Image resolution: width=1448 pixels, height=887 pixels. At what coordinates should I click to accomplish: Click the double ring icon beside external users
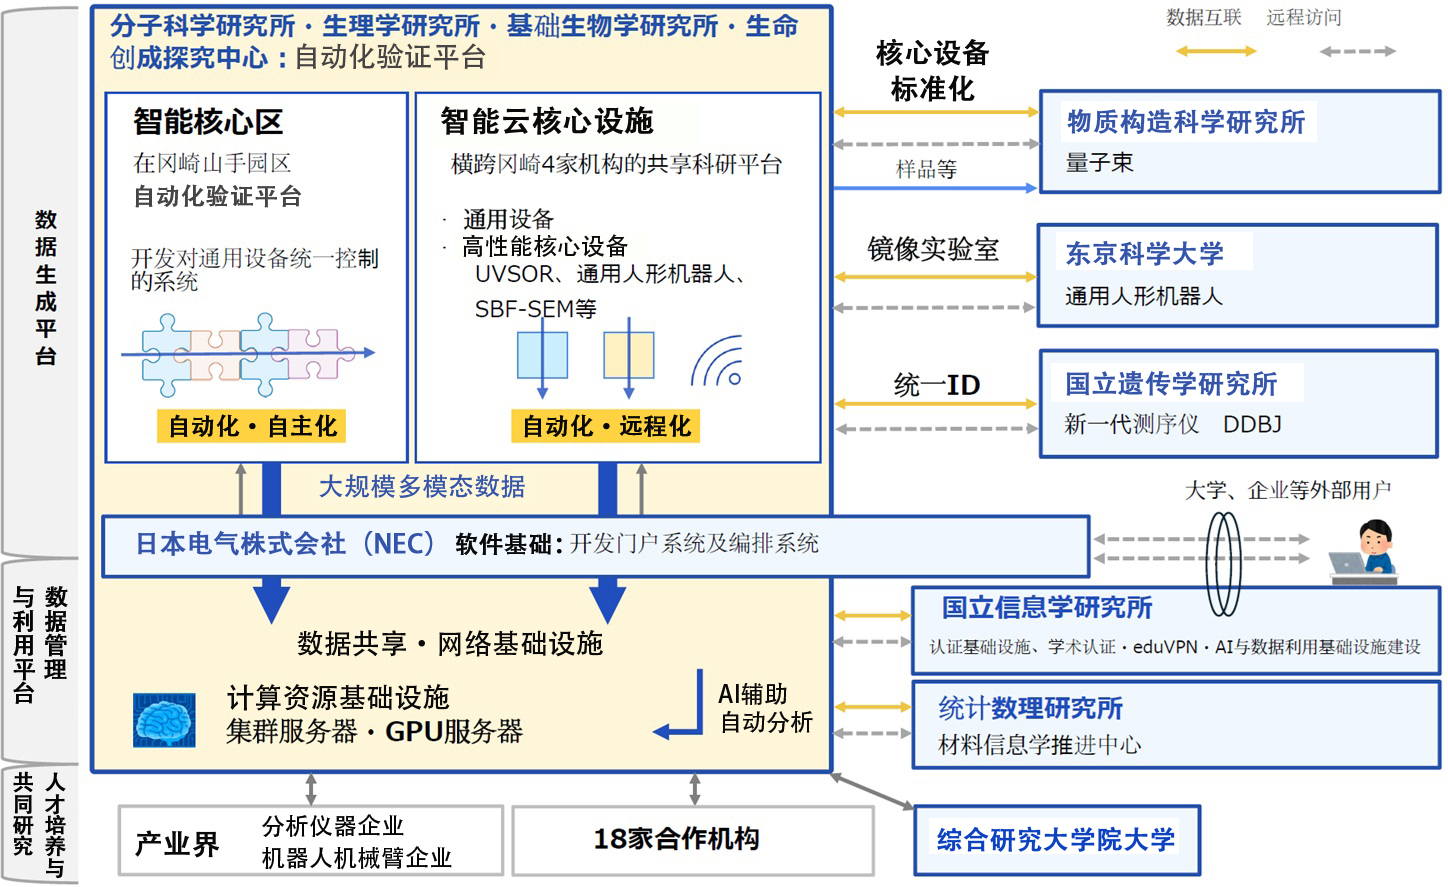click(x=1224, y=563)
